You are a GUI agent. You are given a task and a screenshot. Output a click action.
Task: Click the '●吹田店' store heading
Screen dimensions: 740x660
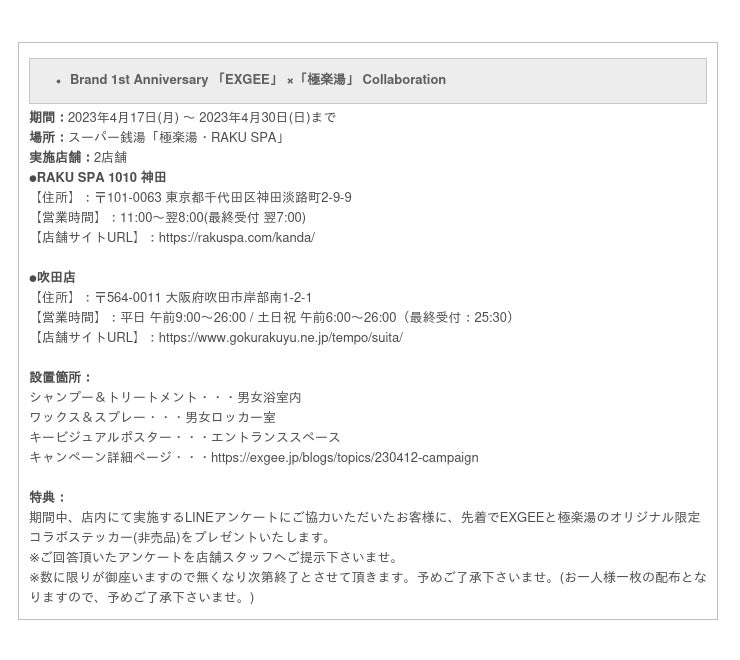[x=52, y=278]
